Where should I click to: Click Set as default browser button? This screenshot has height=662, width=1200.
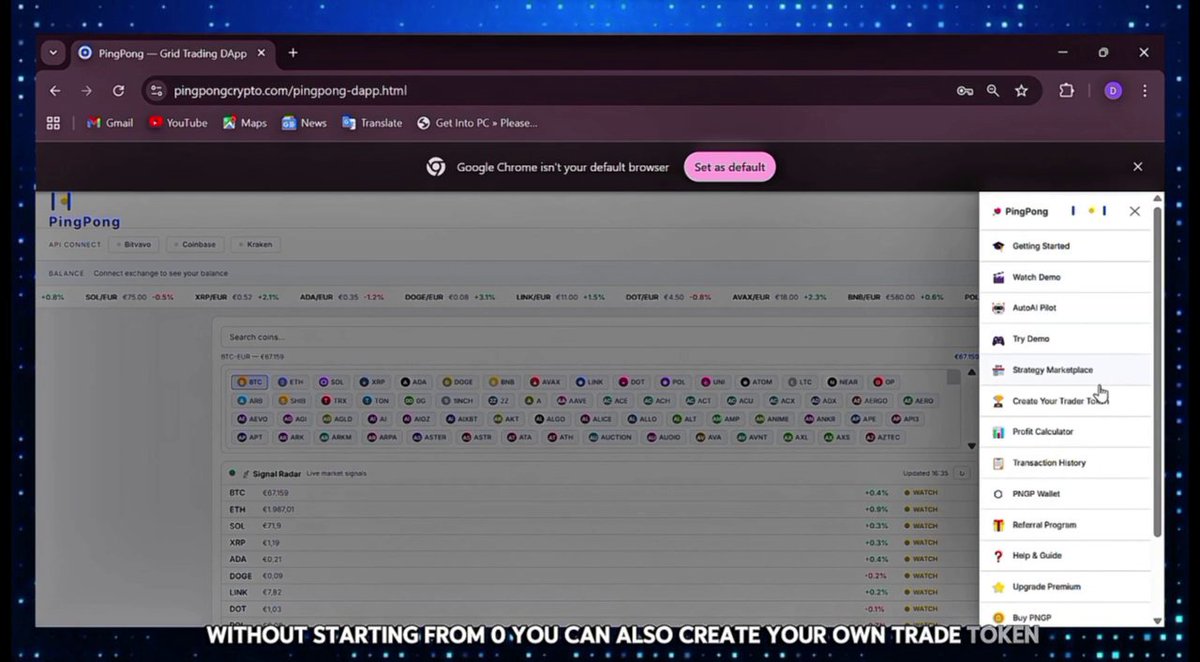click(x=730, y=167)
